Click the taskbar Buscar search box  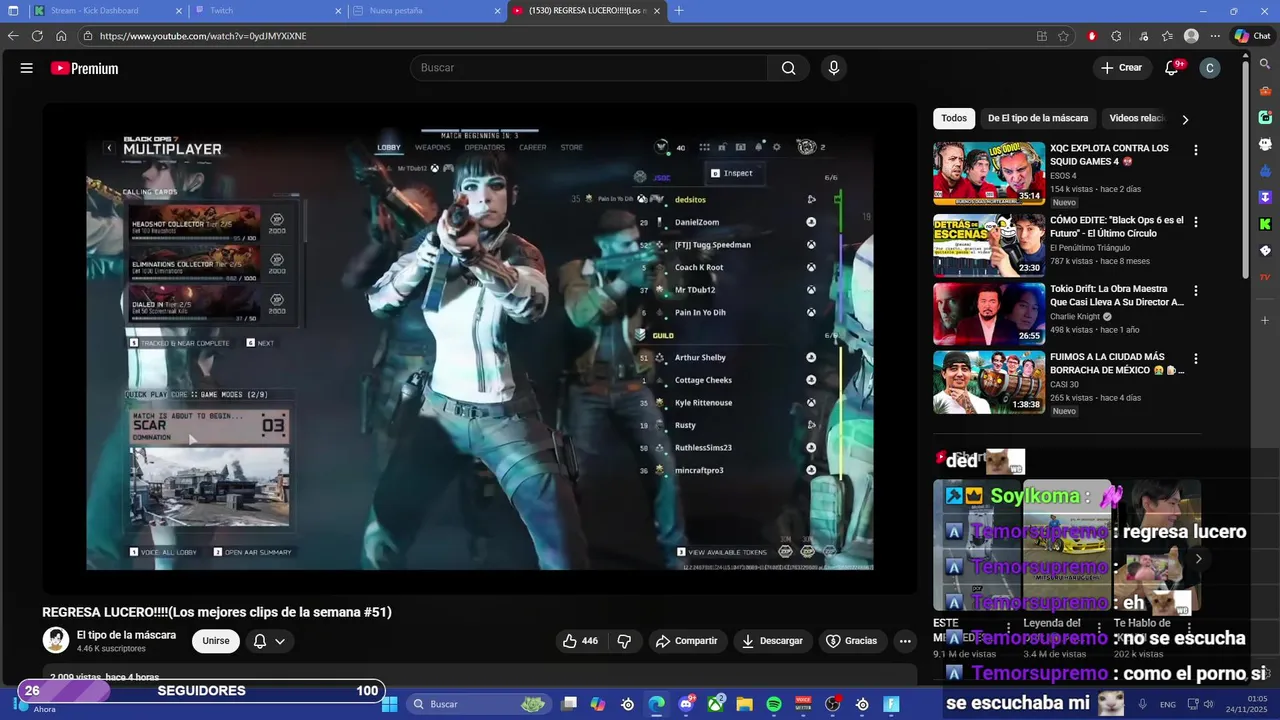click(x=478, y=704)
